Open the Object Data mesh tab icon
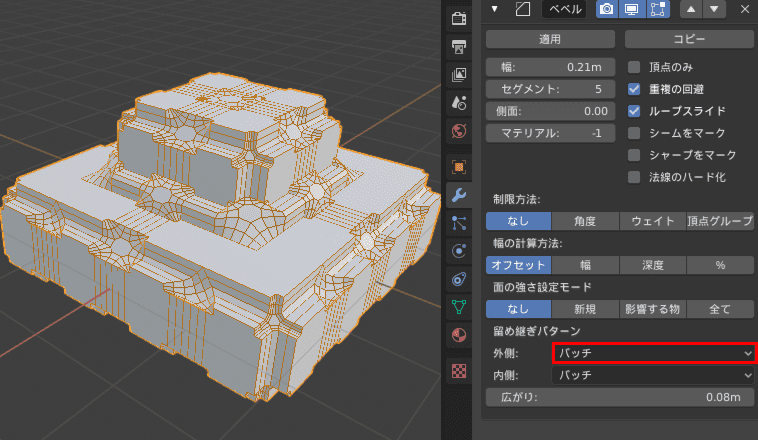 click(x=459, y=307)
